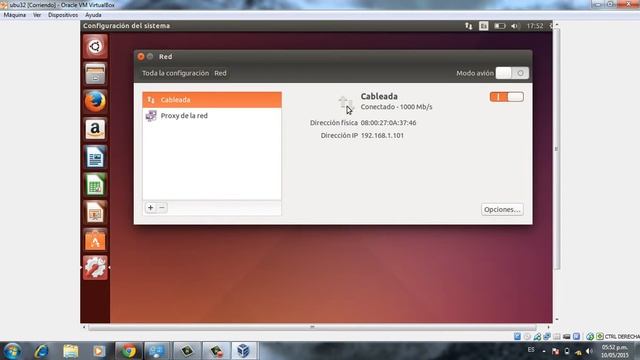Viewport: 640px width, 360px height.
Task: Open VirtualBox Máquina menu
Action: [15, 15]
